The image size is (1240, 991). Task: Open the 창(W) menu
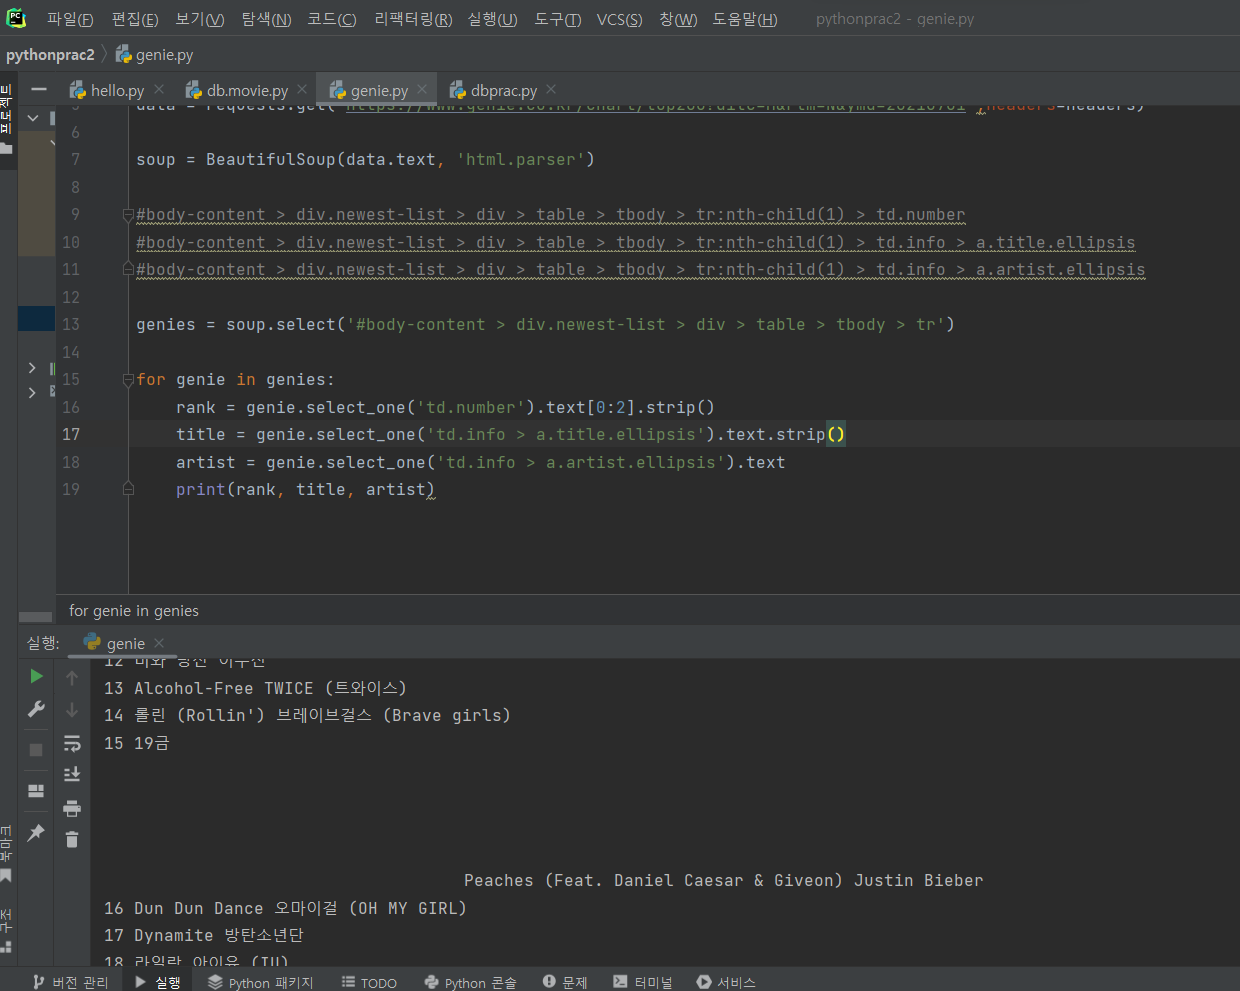[678, 19]
